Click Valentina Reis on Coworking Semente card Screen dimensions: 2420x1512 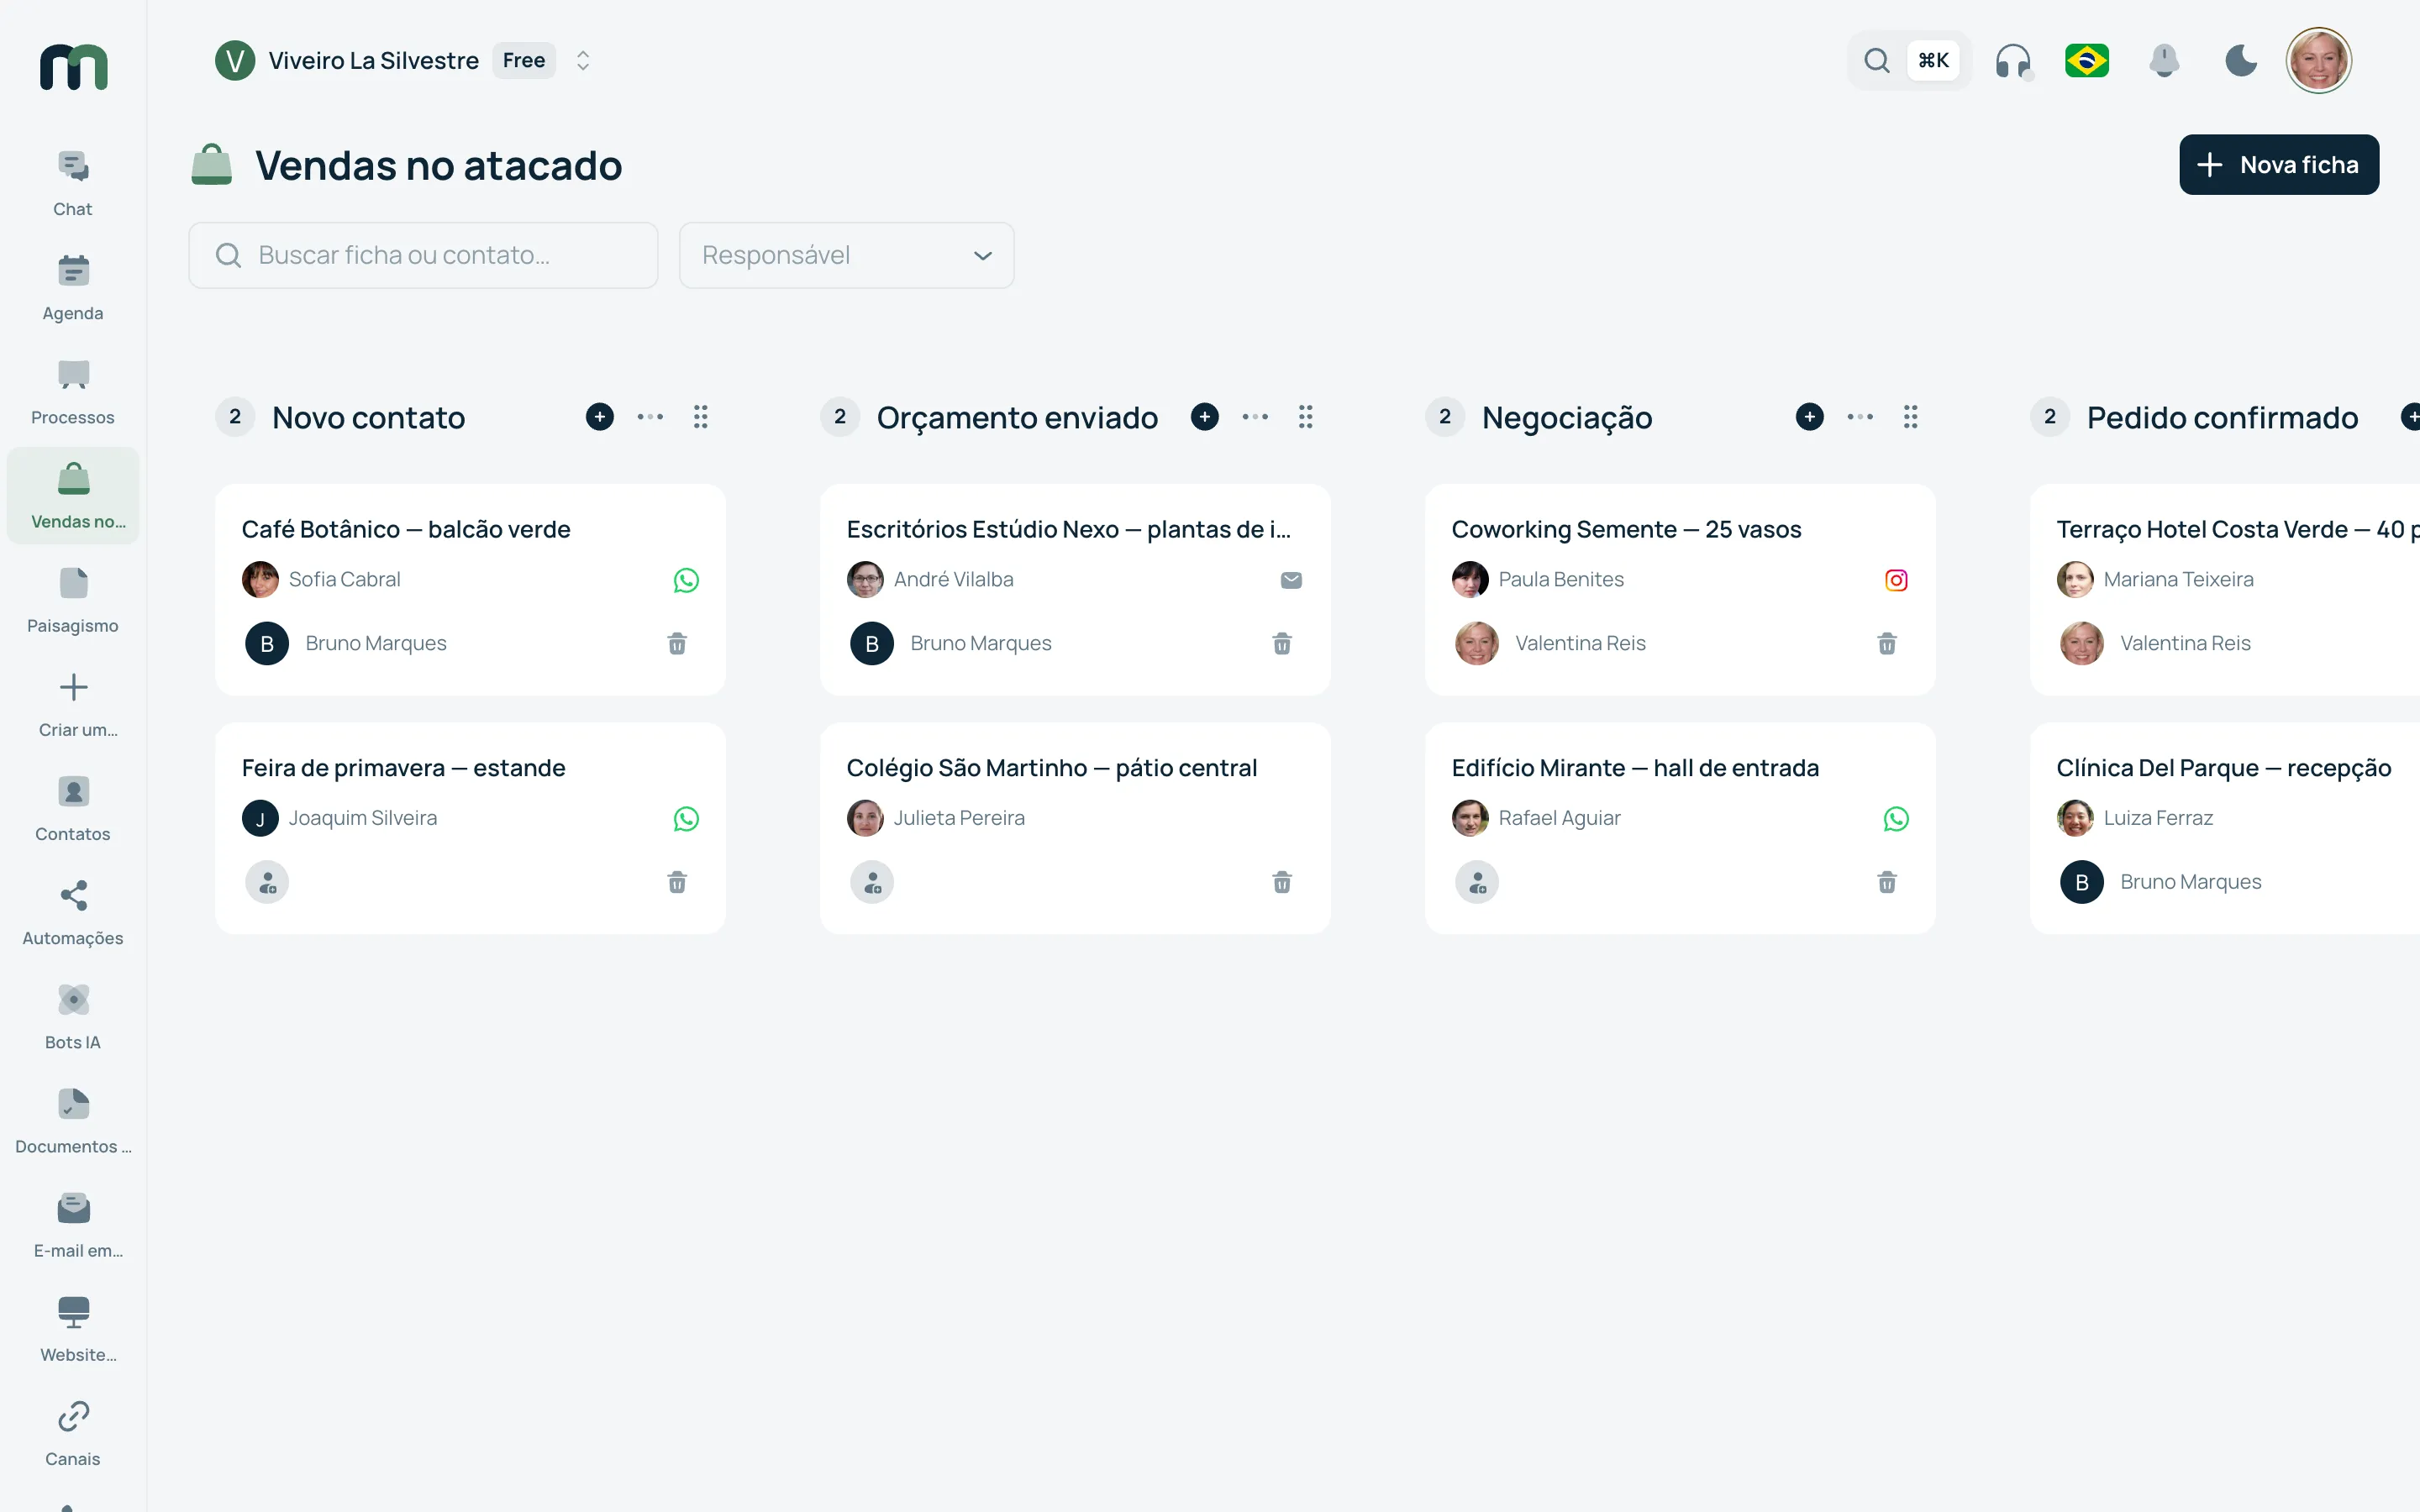pyautogui.click(x=1551, y=644)
